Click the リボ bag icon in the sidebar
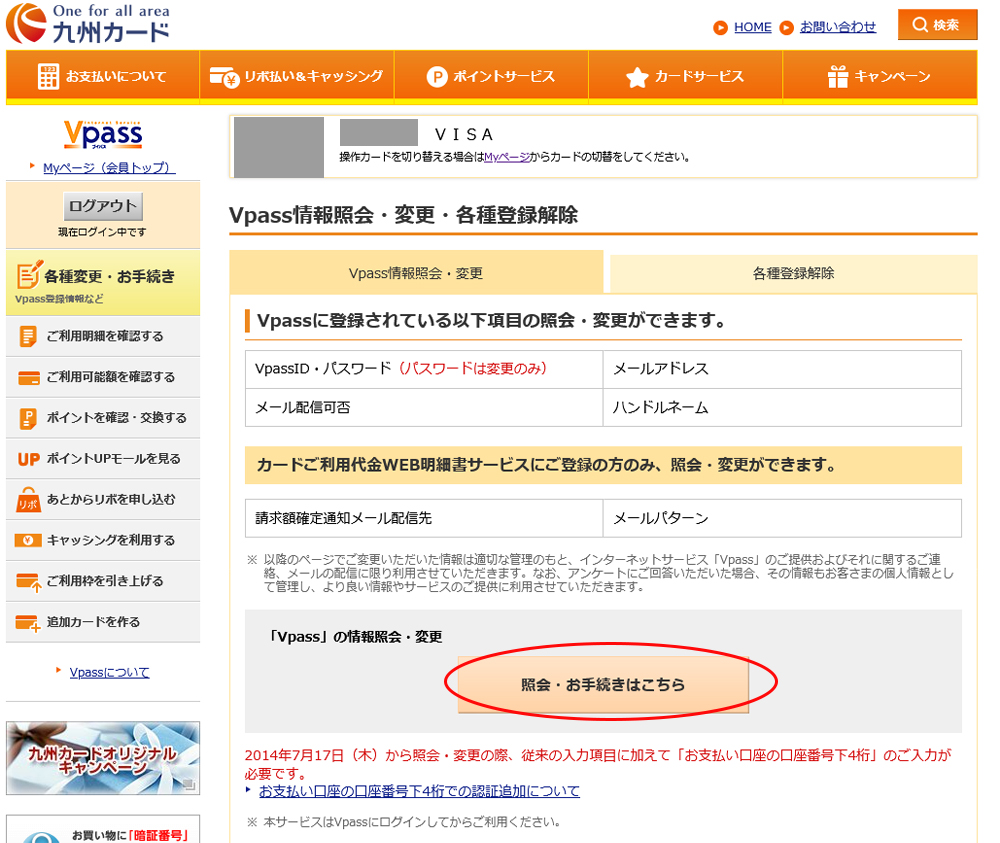This screenshot has width=1000, height=843. (28, 500)
